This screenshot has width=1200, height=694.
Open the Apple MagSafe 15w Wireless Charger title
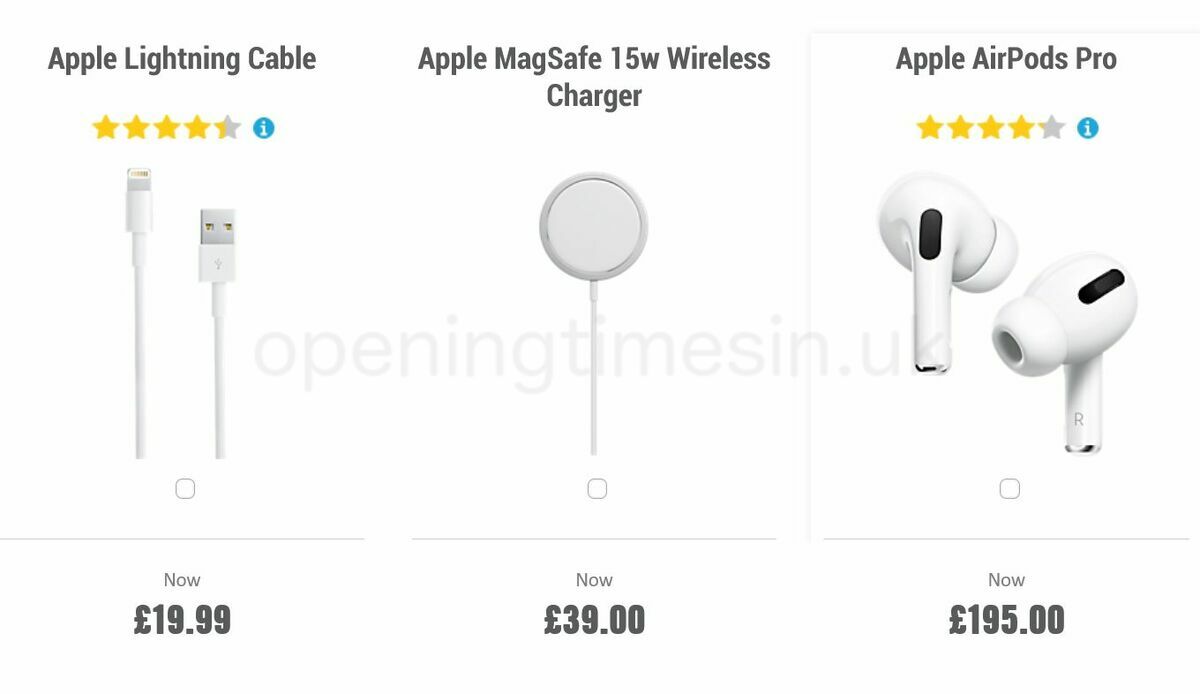tap(595, 77)
